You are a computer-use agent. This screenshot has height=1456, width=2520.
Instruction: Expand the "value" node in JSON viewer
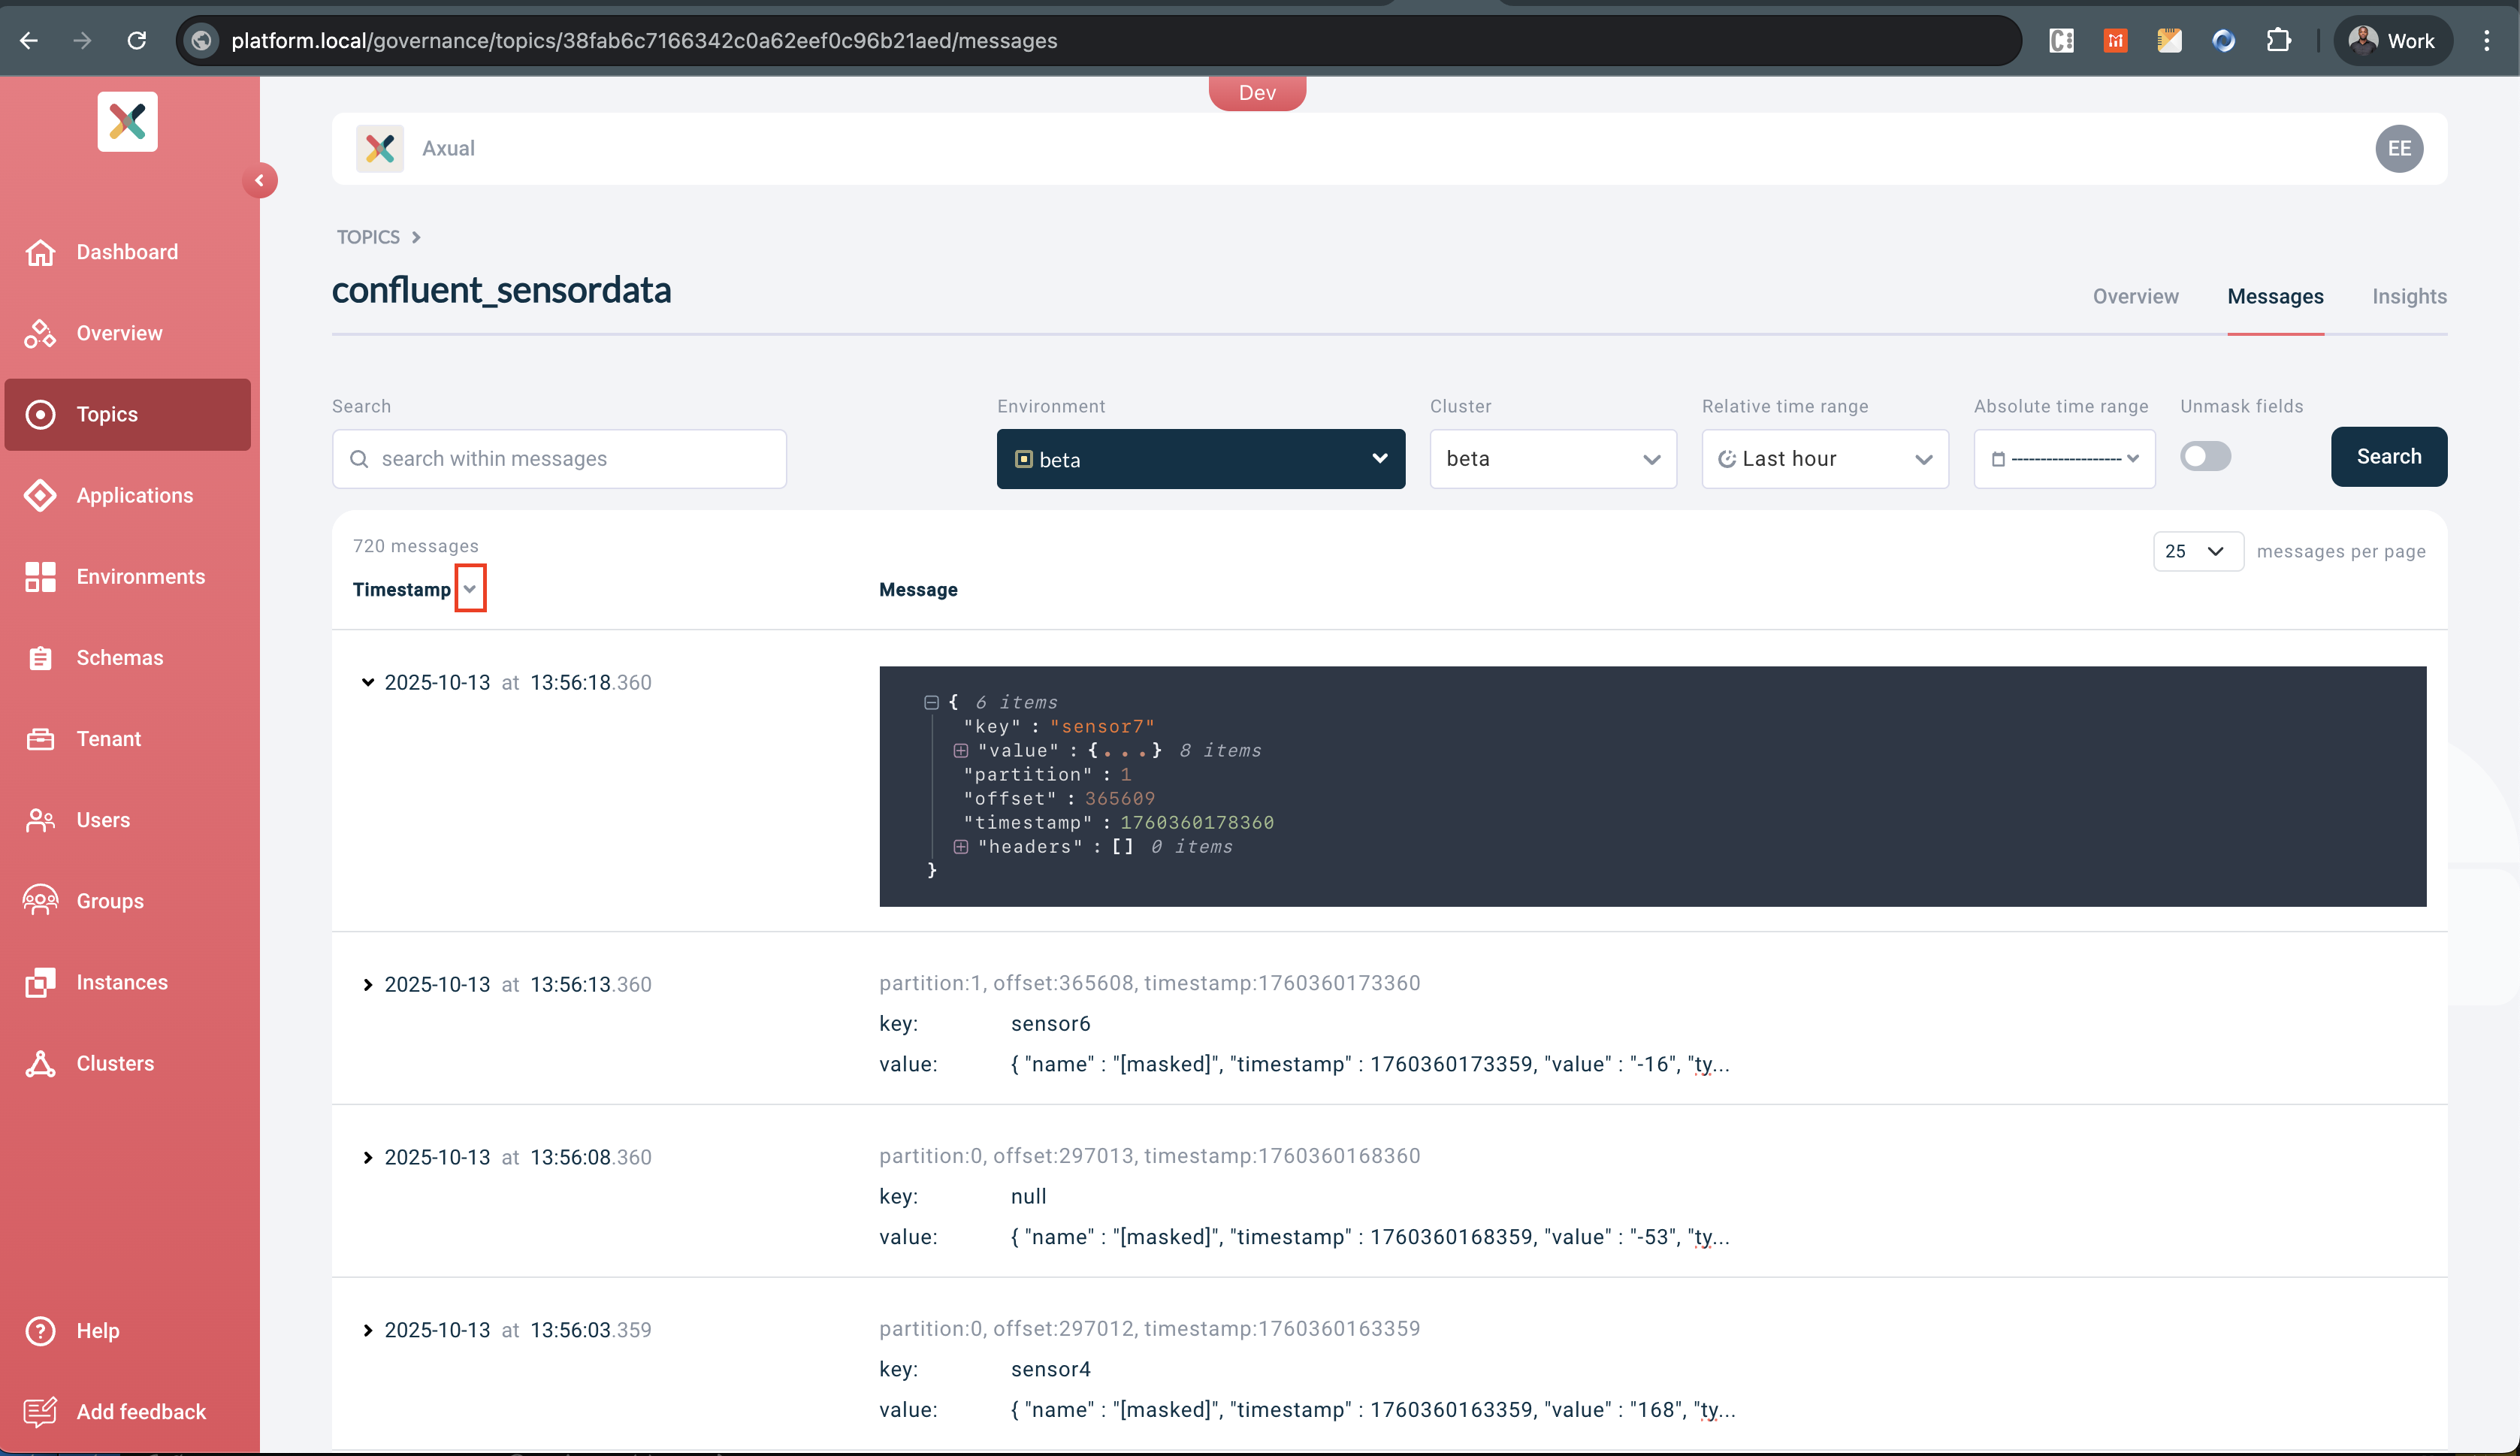pos(961,751)
